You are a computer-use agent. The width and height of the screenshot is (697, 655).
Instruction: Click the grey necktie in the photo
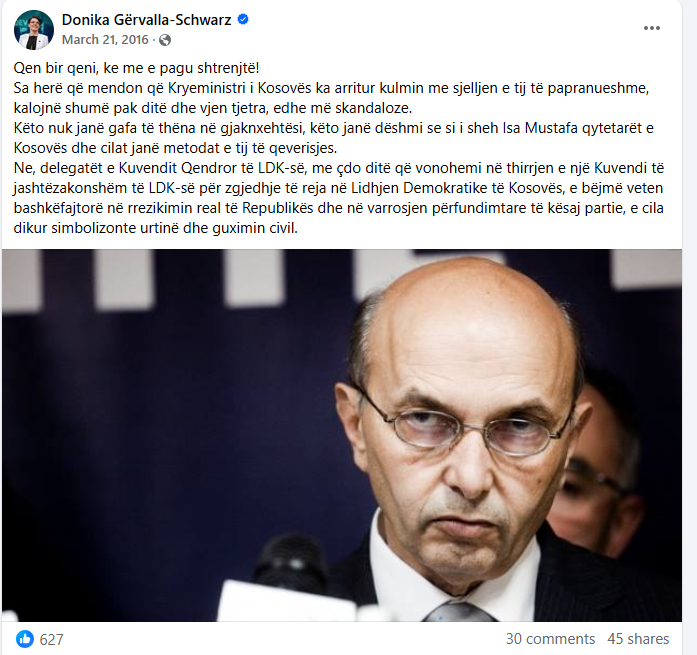tap(460, 611)
